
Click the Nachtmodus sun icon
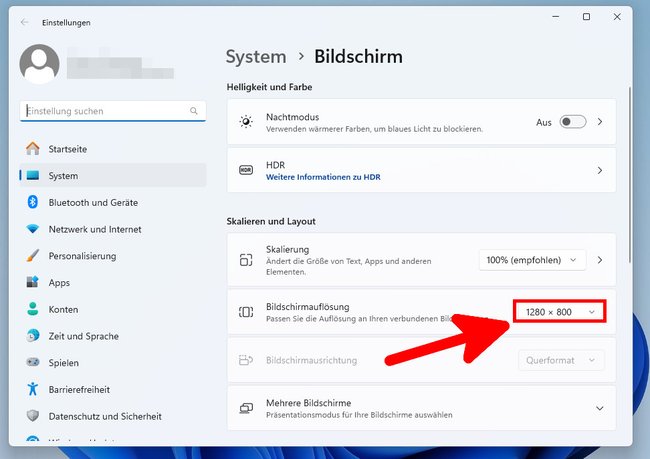point(246,122)
